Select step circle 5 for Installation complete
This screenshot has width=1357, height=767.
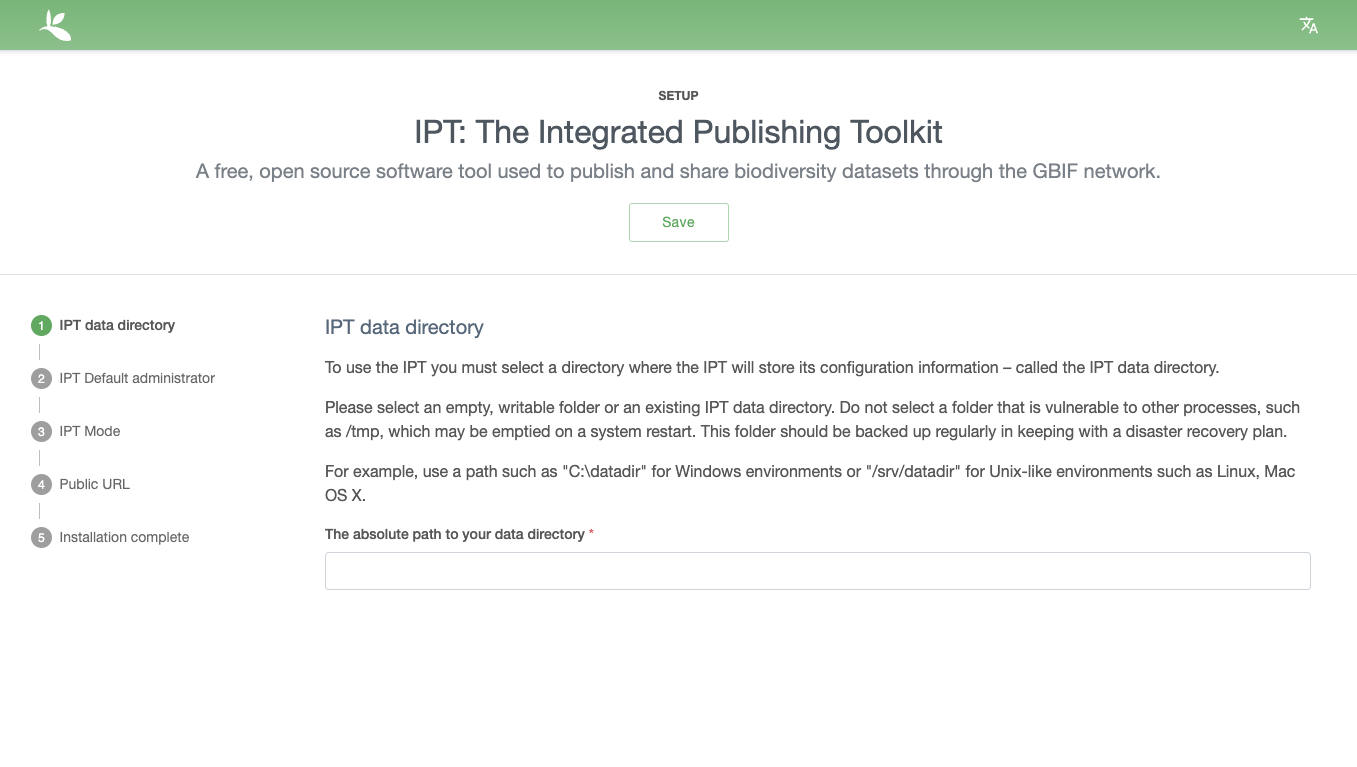pyautogui.click(x=41, y=537)
